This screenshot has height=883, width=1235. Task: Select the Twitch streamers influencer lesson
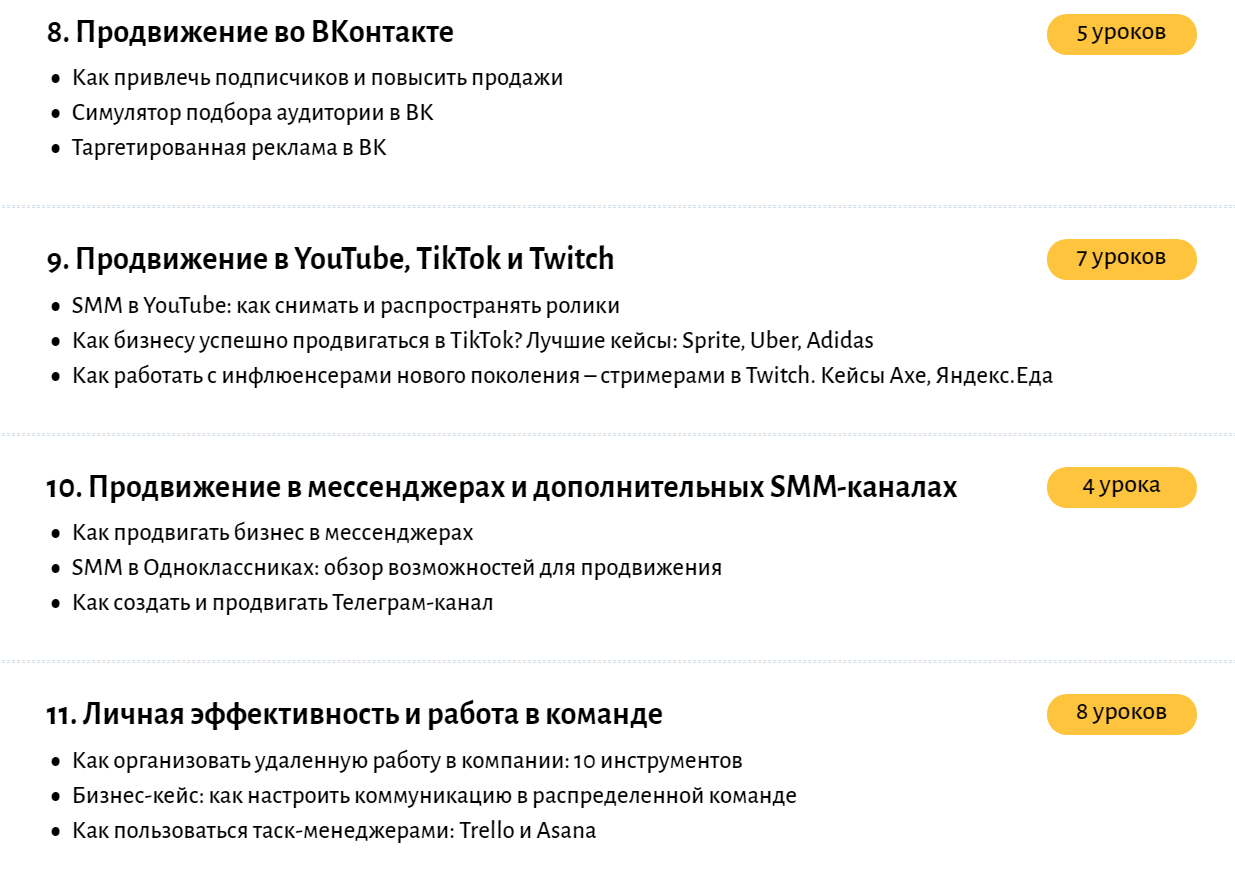tap(562, 376)
